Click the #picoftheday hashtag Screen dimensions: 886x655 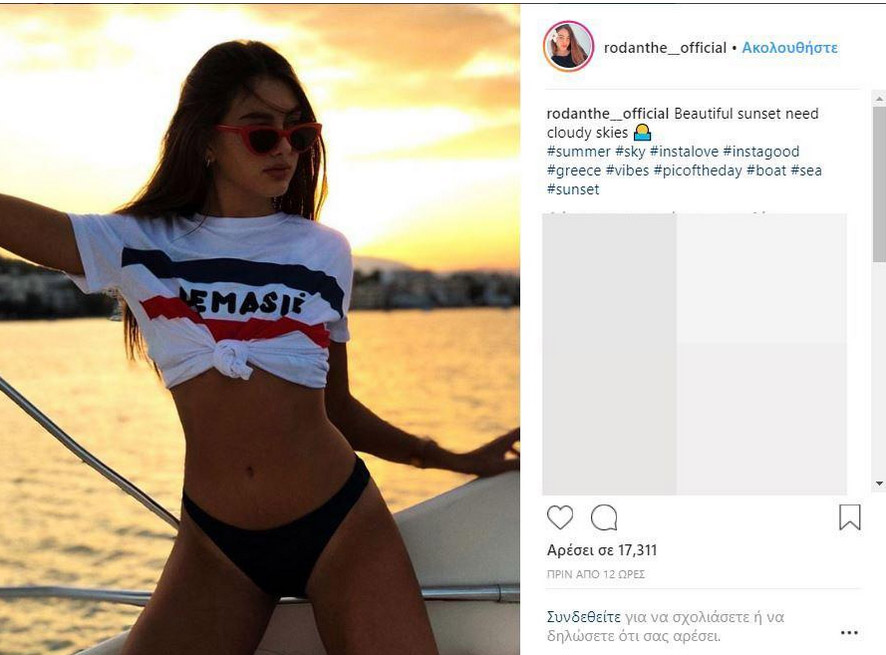coord(698,171)
